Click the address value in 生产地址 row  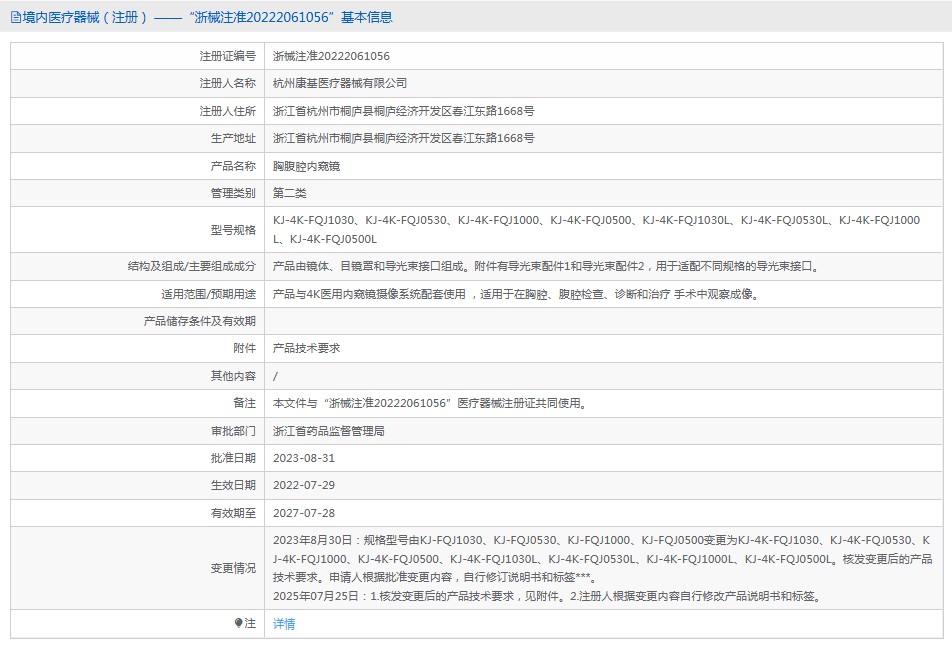[x=403, y=138]
